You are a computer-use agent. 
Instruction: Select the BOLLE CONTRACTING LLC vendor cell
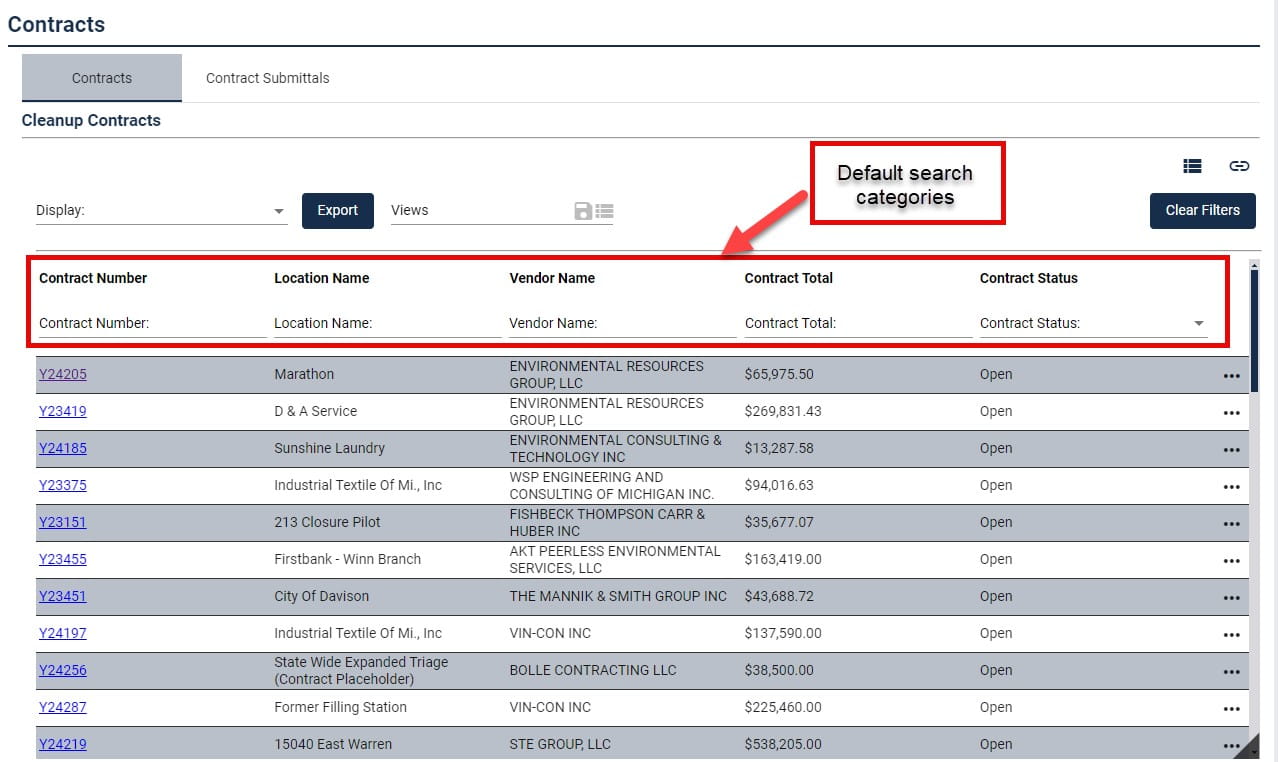pyautogui.click(x=593, y=670)
